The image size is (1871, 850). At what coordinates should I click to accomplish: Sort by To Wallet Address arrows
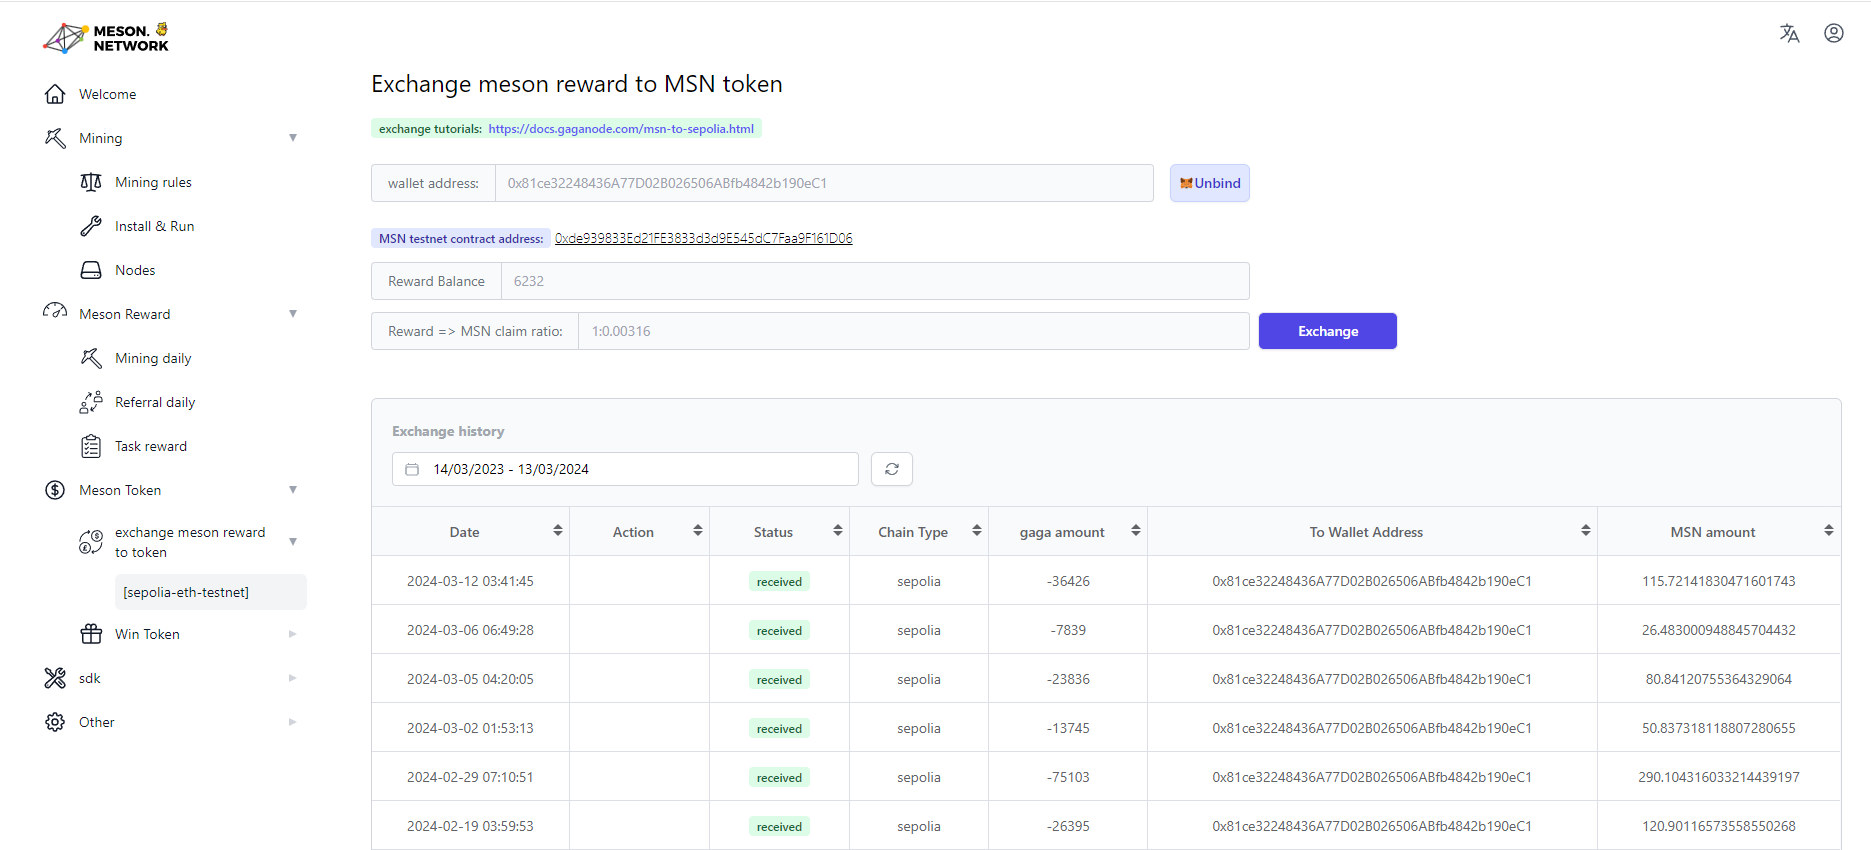[1586, 531]
